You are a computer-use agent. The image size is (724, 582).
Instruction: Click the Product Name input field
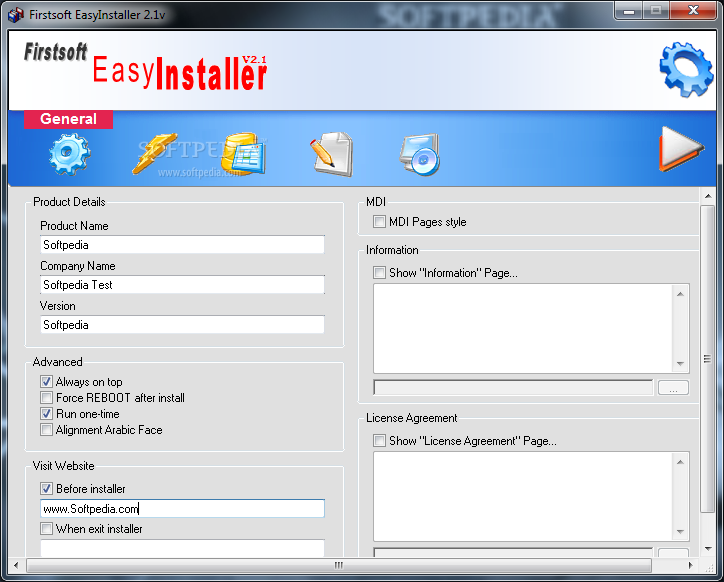[182, 245]
